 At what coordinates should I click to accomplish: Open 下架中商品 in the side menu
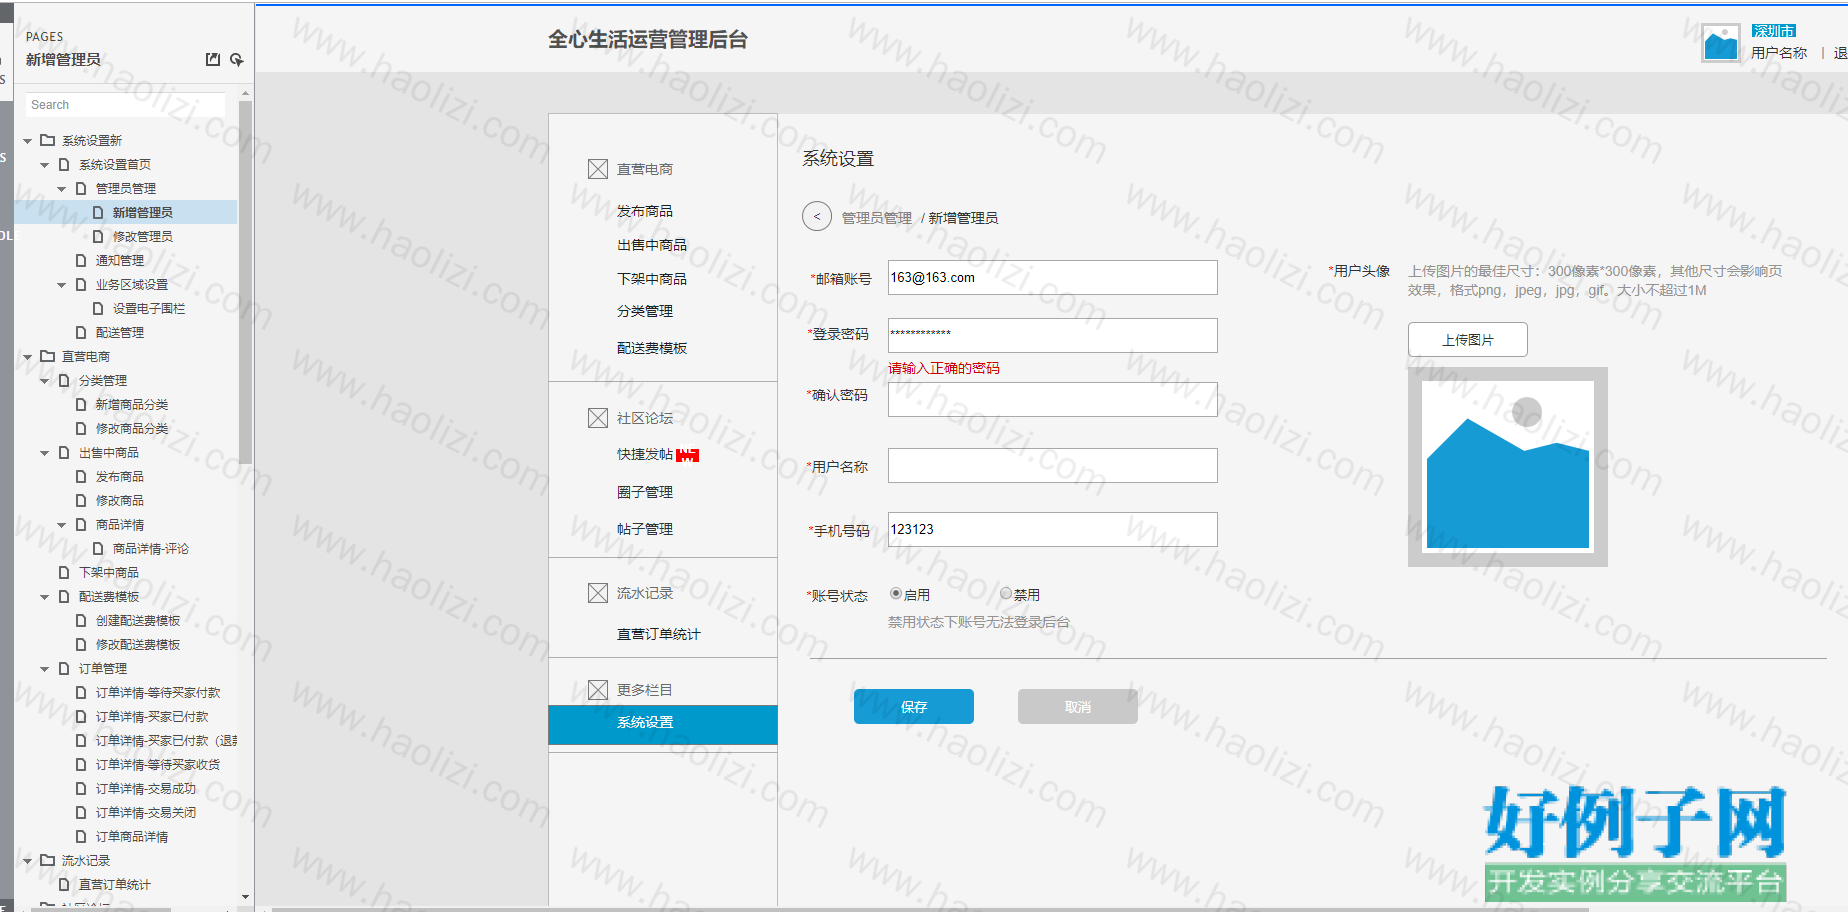click(x=652, y=279)
